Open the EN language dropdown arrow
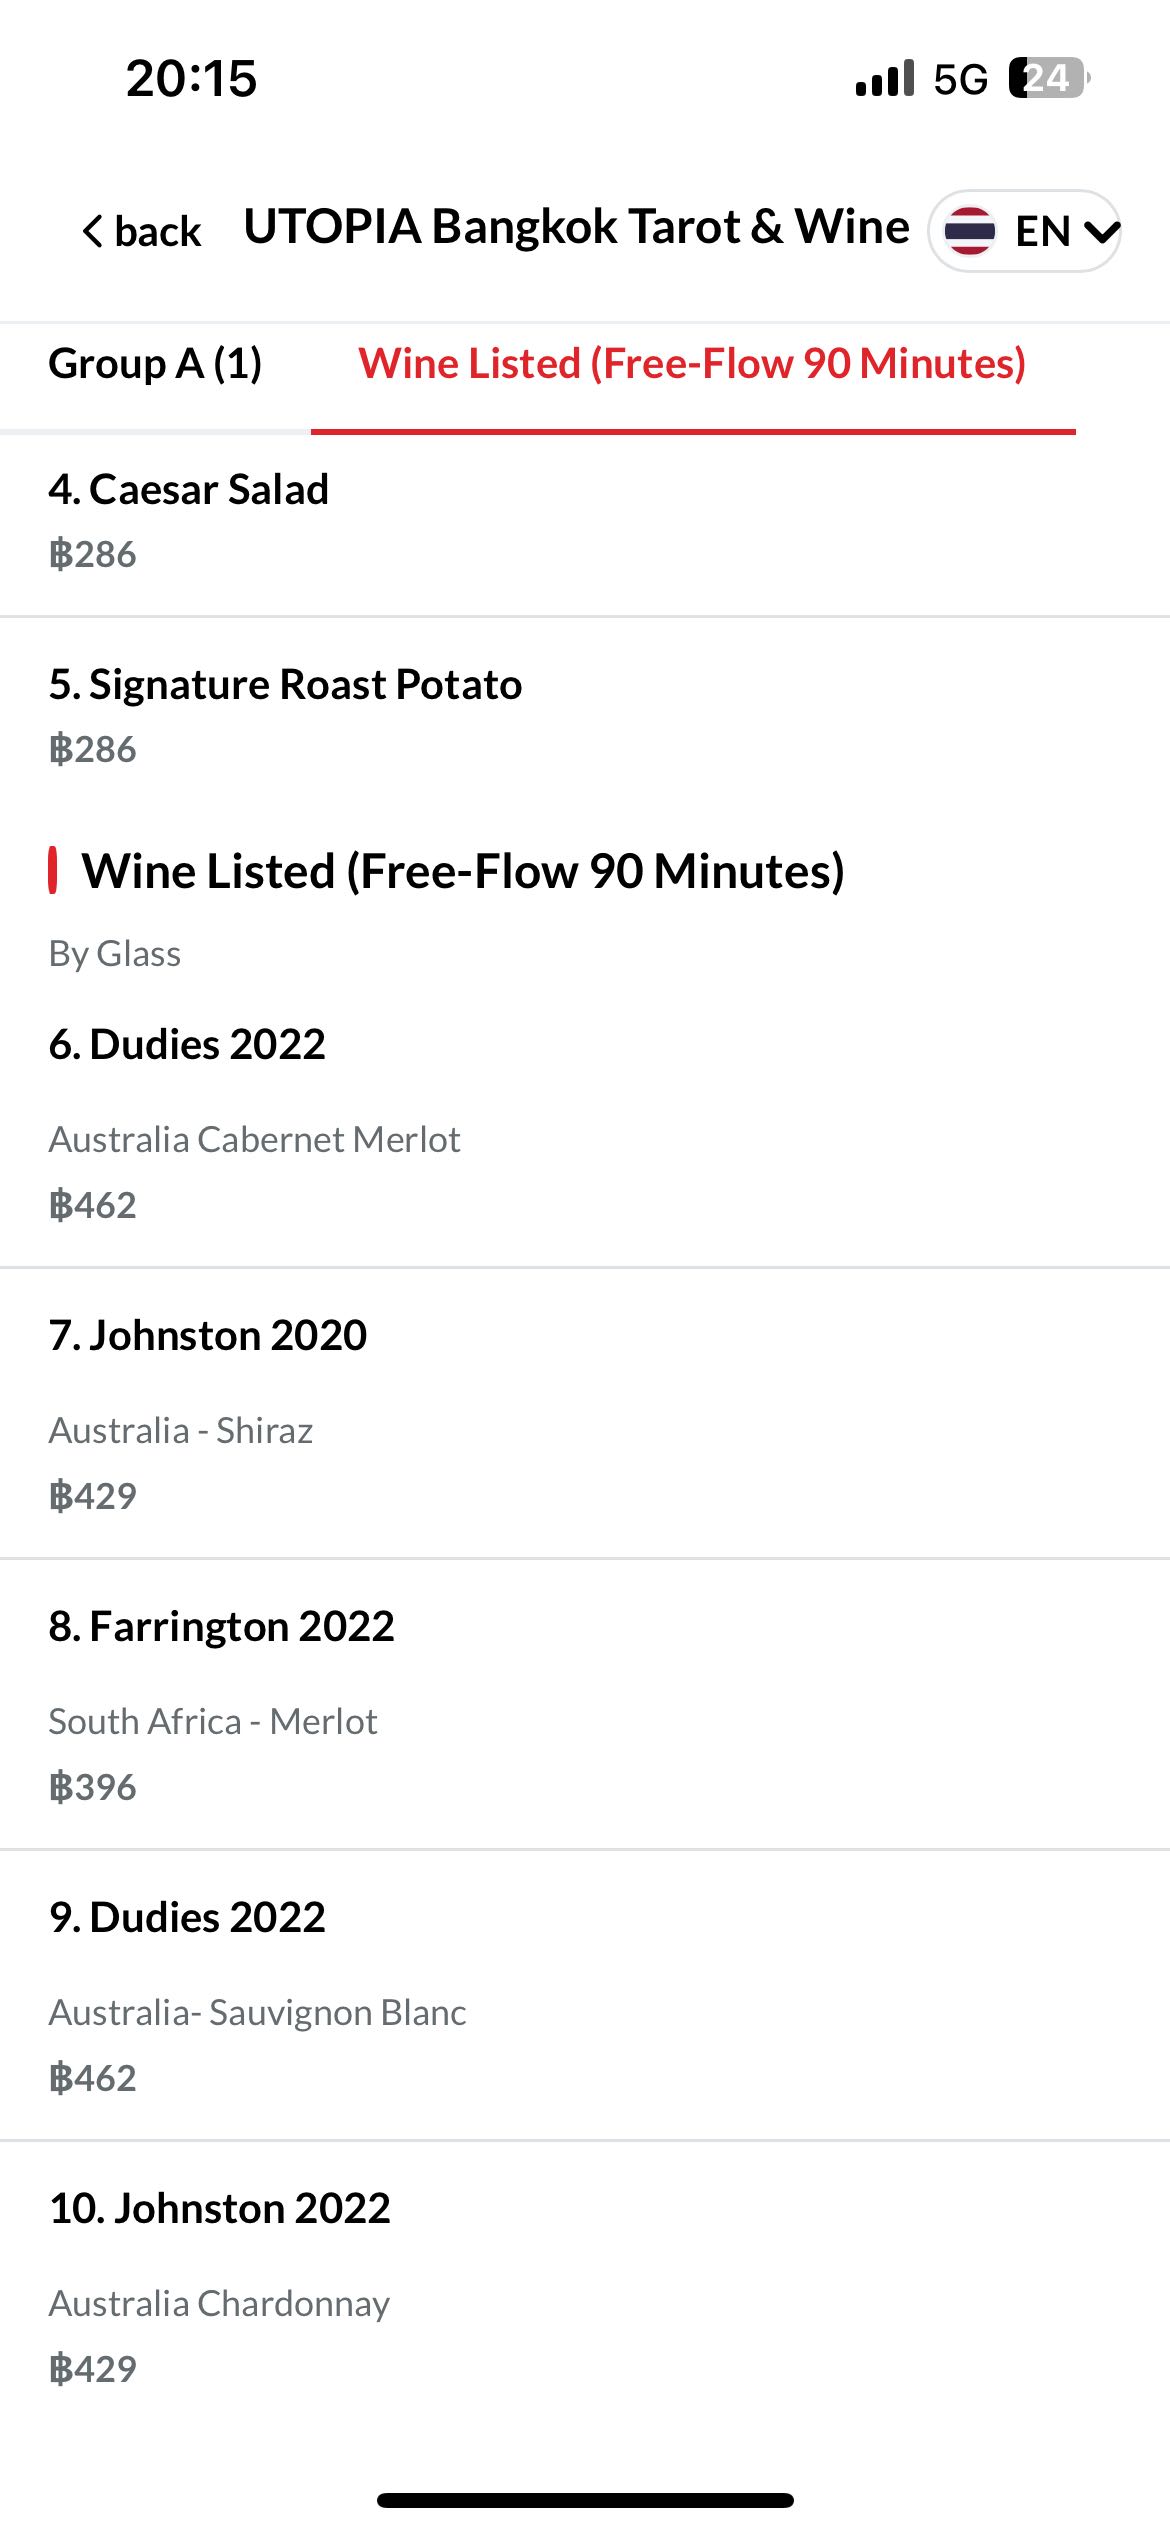The image size is (1170, 2532). click(x=1101, y=232)
